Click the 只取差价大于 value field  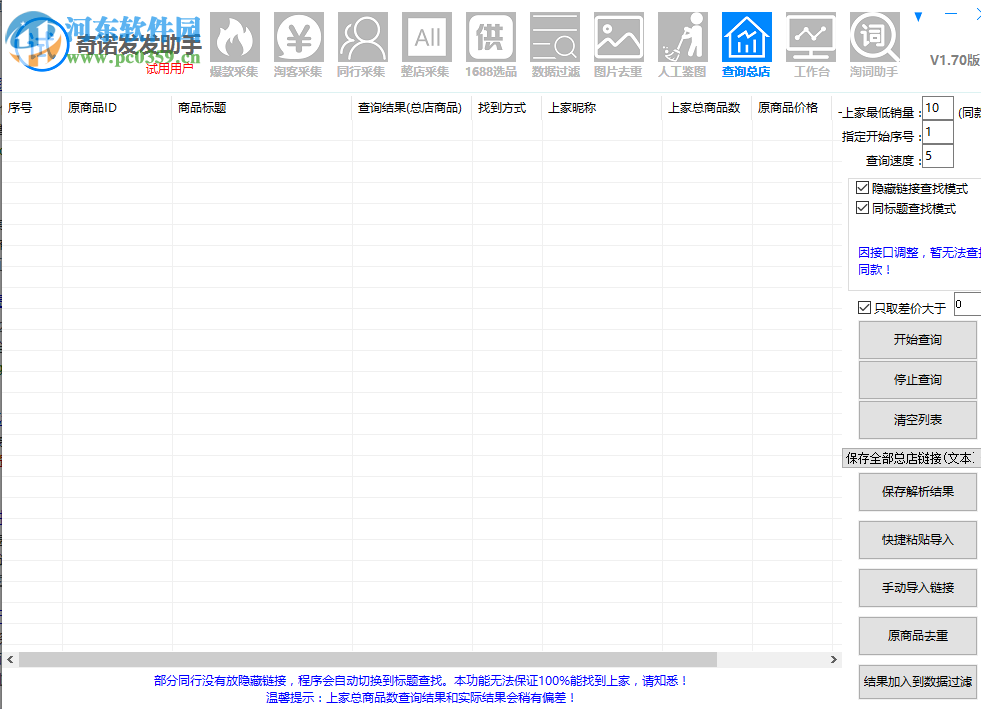[967, 304]
